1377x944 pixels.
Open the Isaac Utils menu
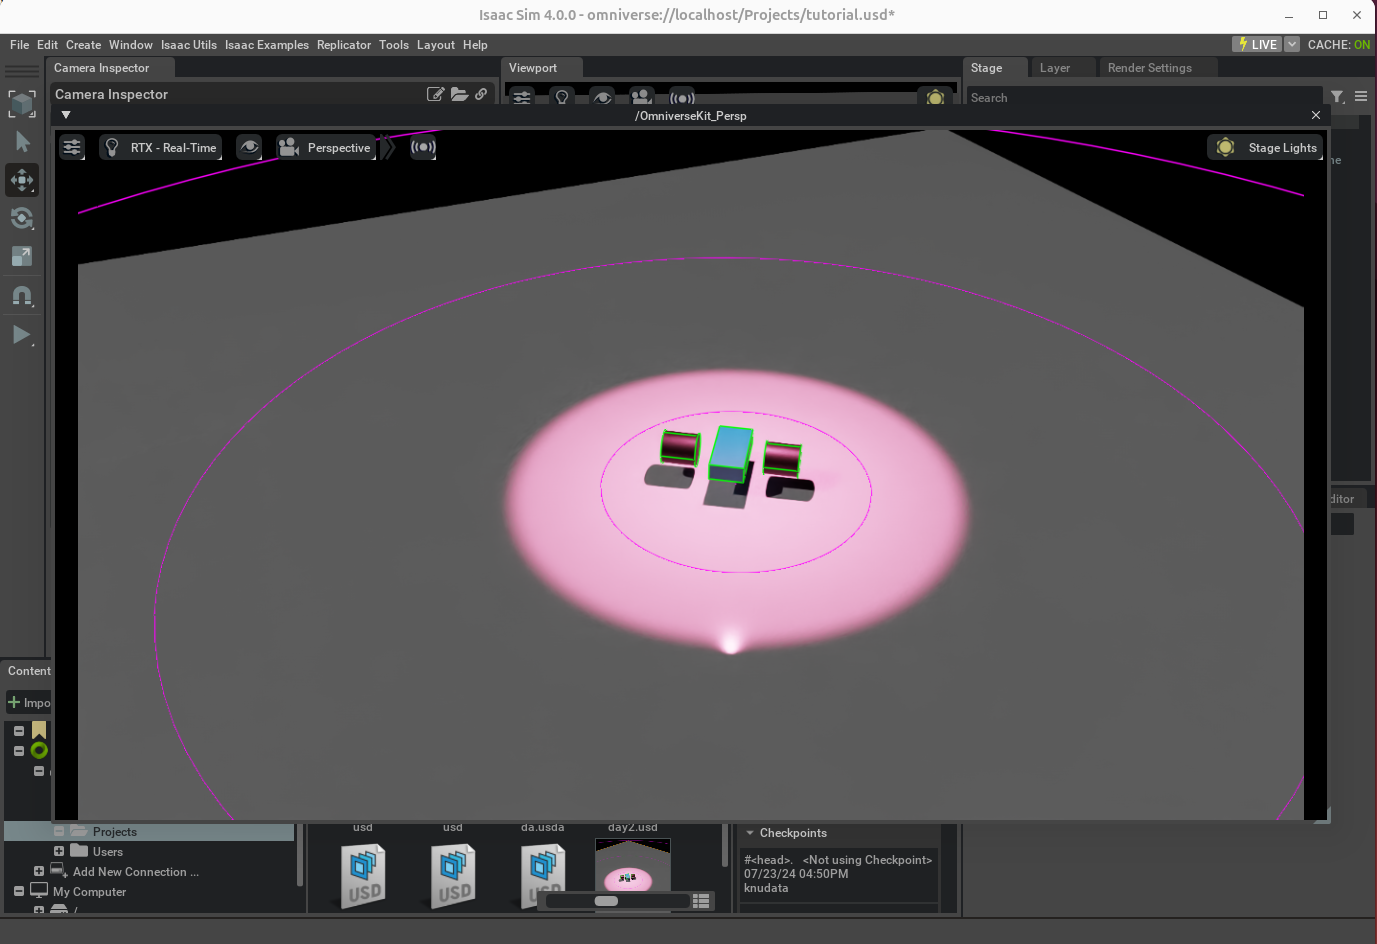pyautogui.click(x=188, y=45)
